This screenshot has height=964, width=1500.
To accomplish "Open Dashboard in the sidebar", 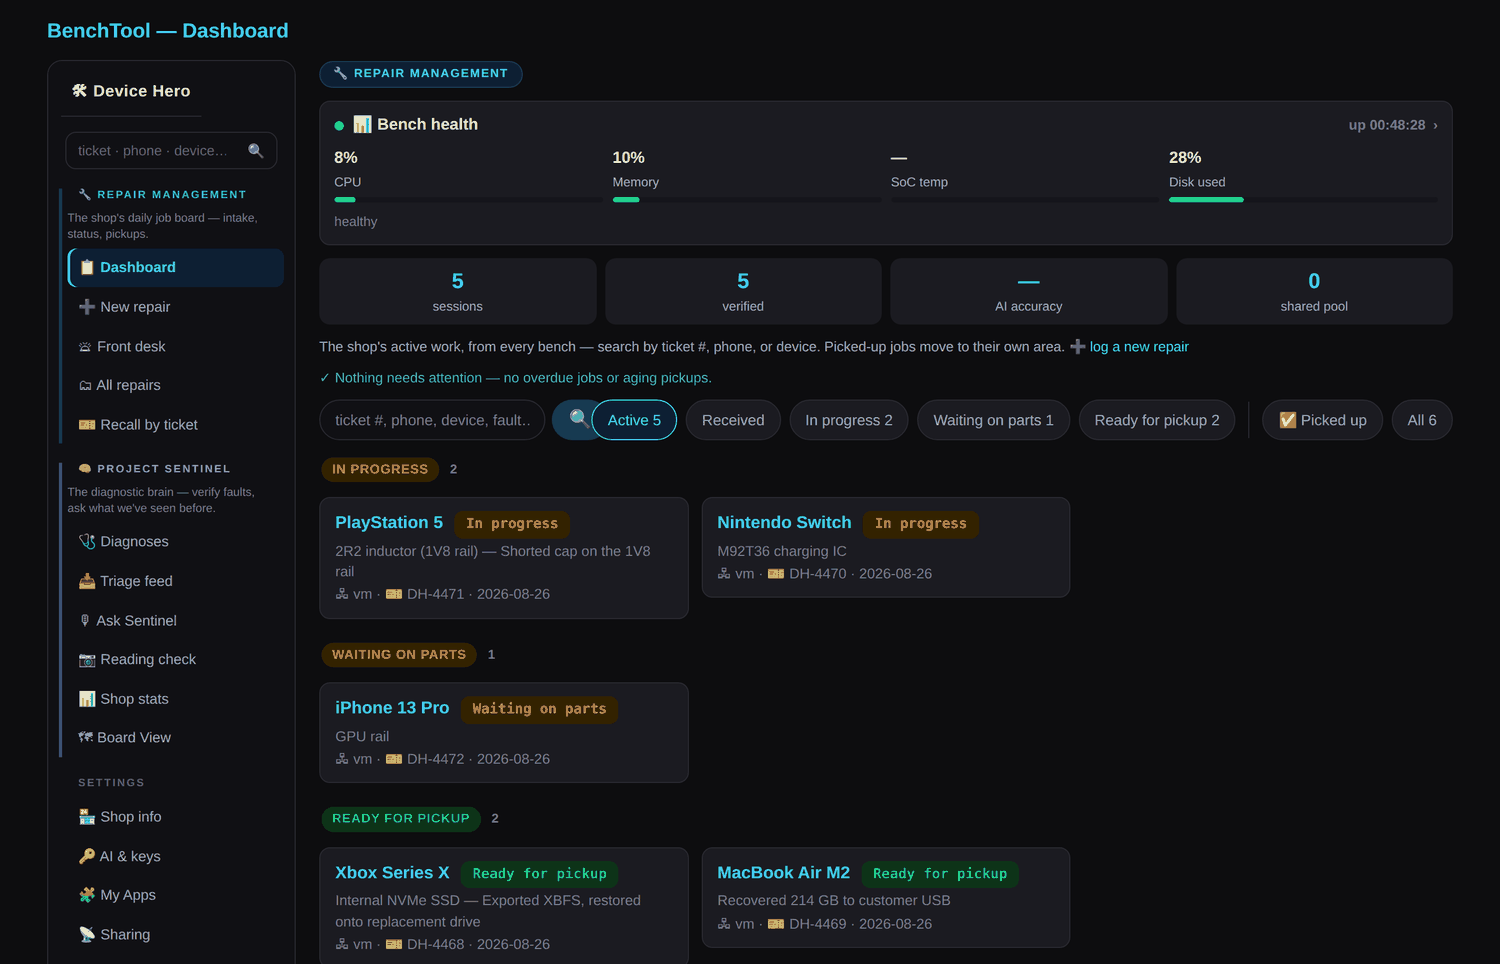I will [x=176, y=267].
